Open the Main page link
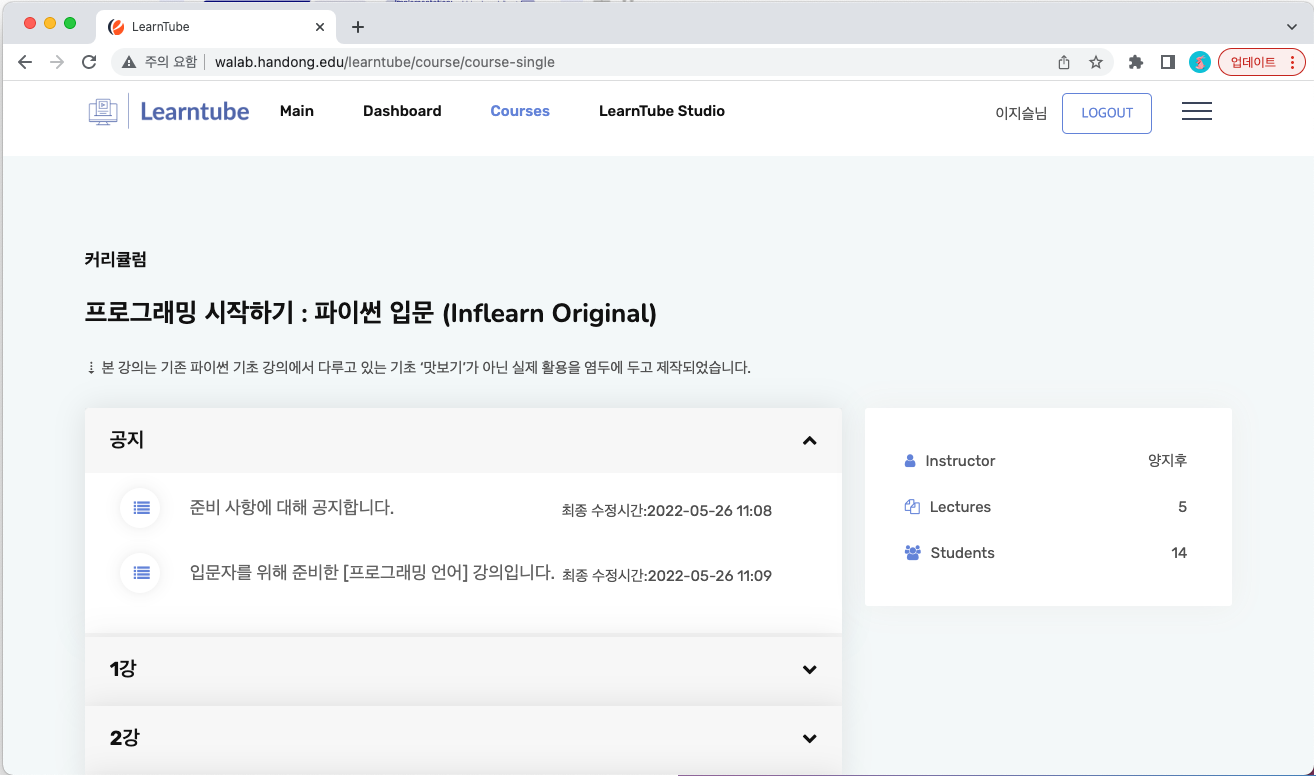This screenshot has height=776, width=1316. [297, 111]
